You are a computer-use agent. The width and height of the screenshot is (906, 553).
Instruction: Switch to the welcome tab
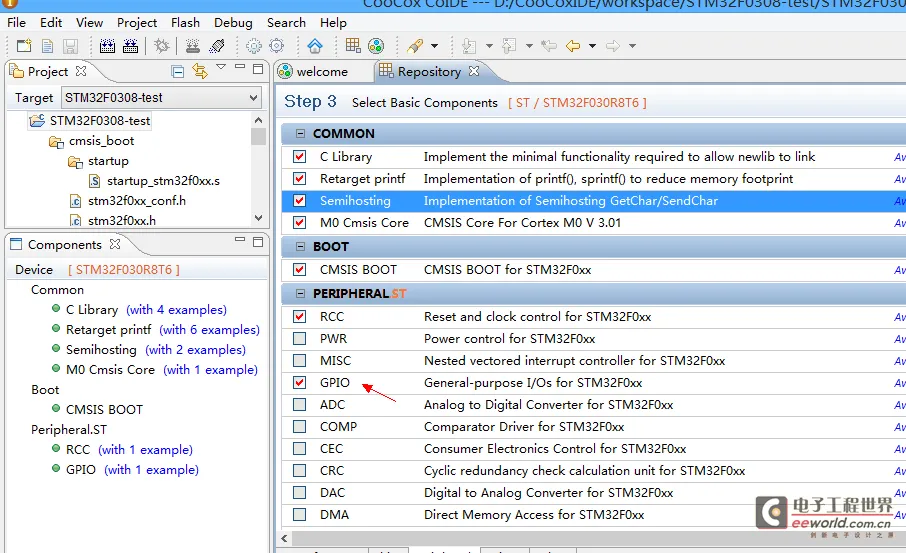pos(321,72)
